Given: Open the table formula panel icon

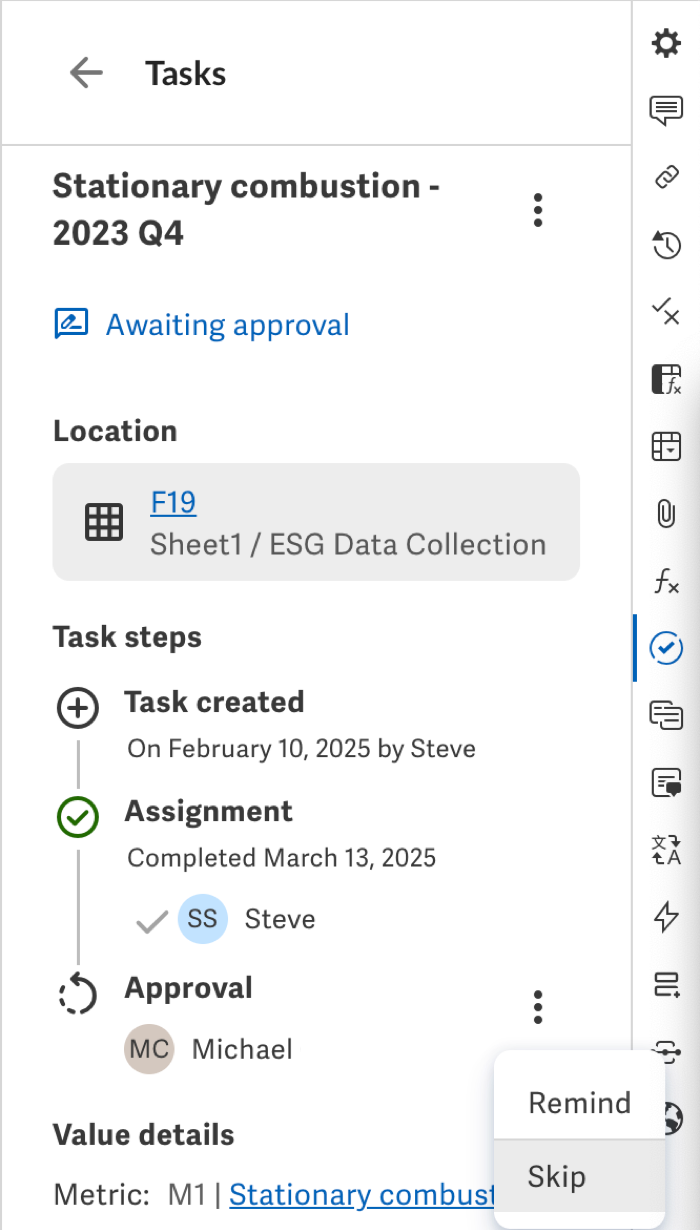Looking at the screenshot, I should 666,379.
